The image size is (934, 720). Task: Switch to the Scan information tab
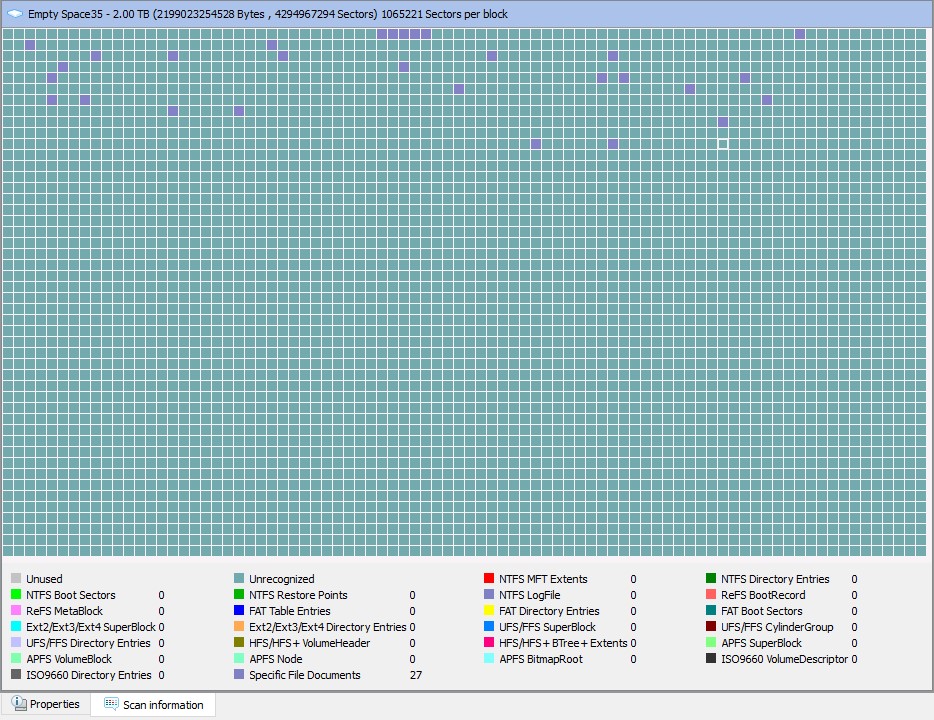153,705
